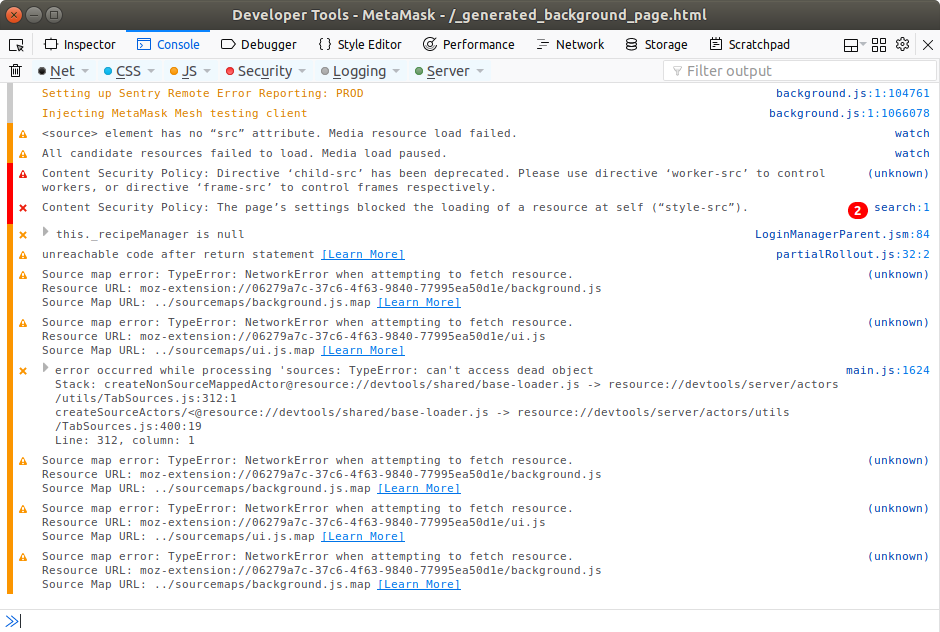Image resolution: width=940 pixels, height=632 pixels.
Task: Open source link background.js:1:1066078
Action: 849,113
